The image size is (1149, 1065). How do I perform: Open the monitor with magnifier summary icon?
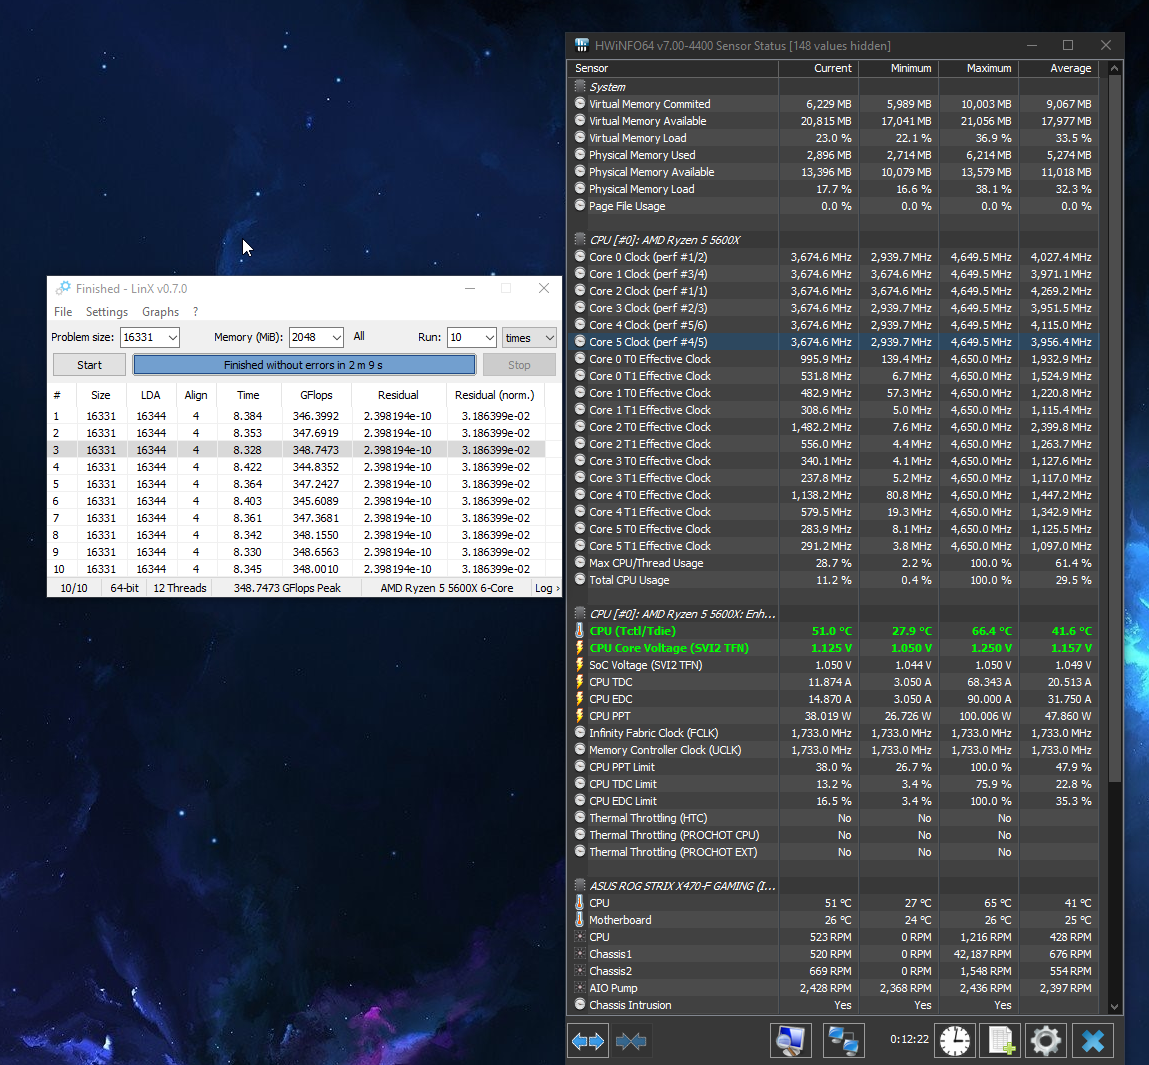(790, 1041)
